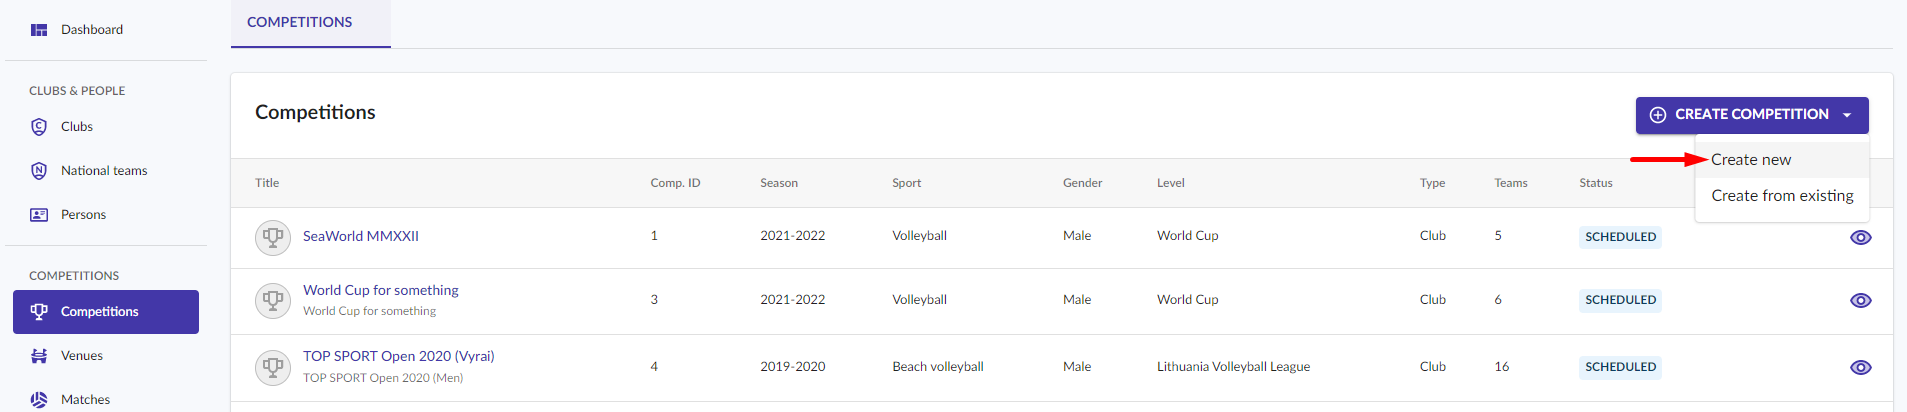The width and height of the screenshot is (1907, 412).
Task: Expand Create Competition dropdown arrow
Action: click(1847, 115)
